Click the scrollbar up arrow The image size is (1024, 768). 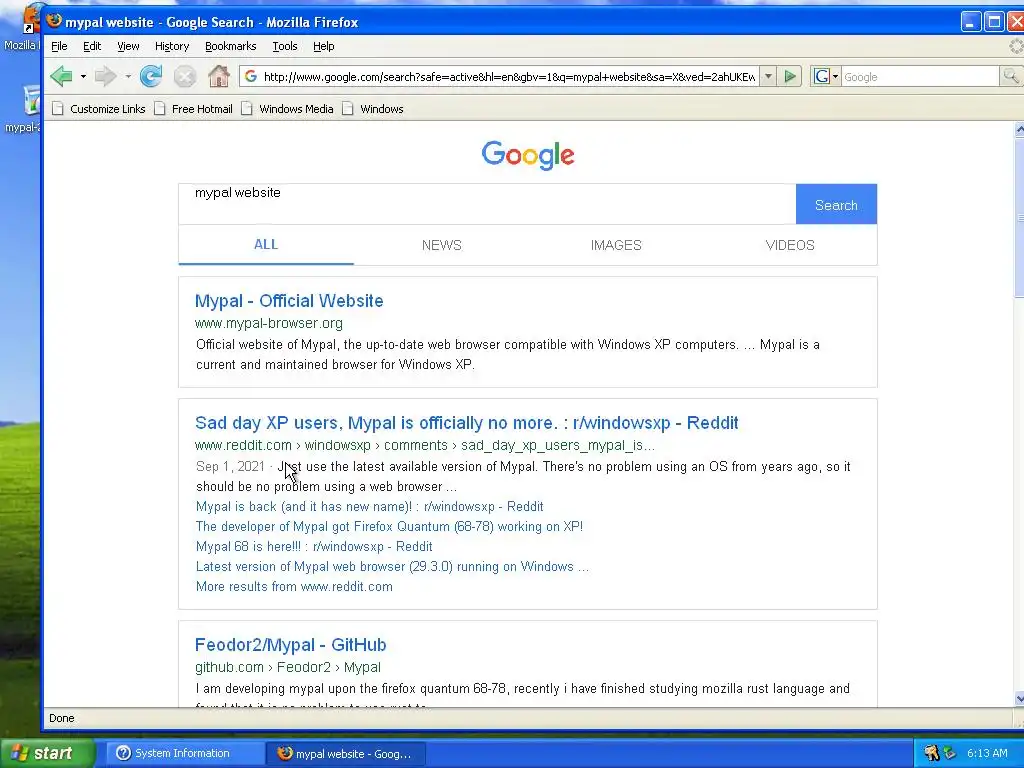(1019, 130)
